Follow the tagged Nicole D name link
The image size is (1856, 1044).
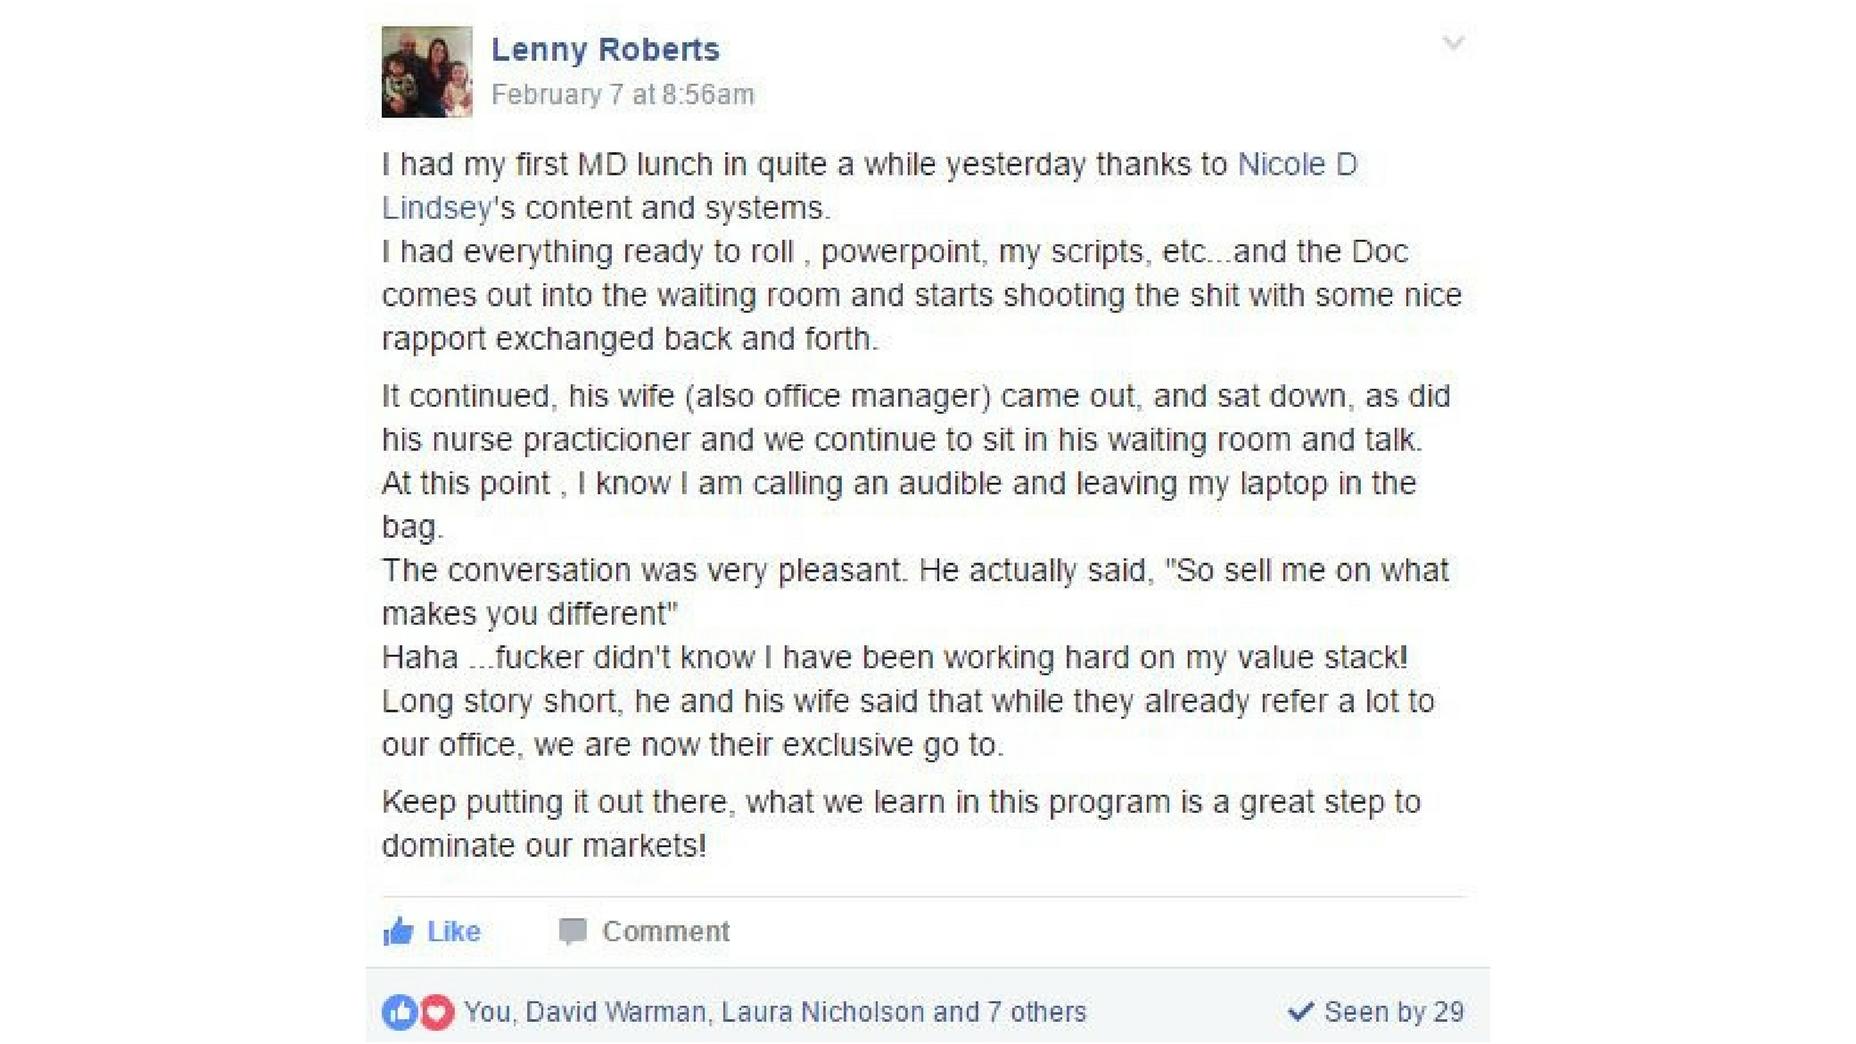[x=1297, y=164]
